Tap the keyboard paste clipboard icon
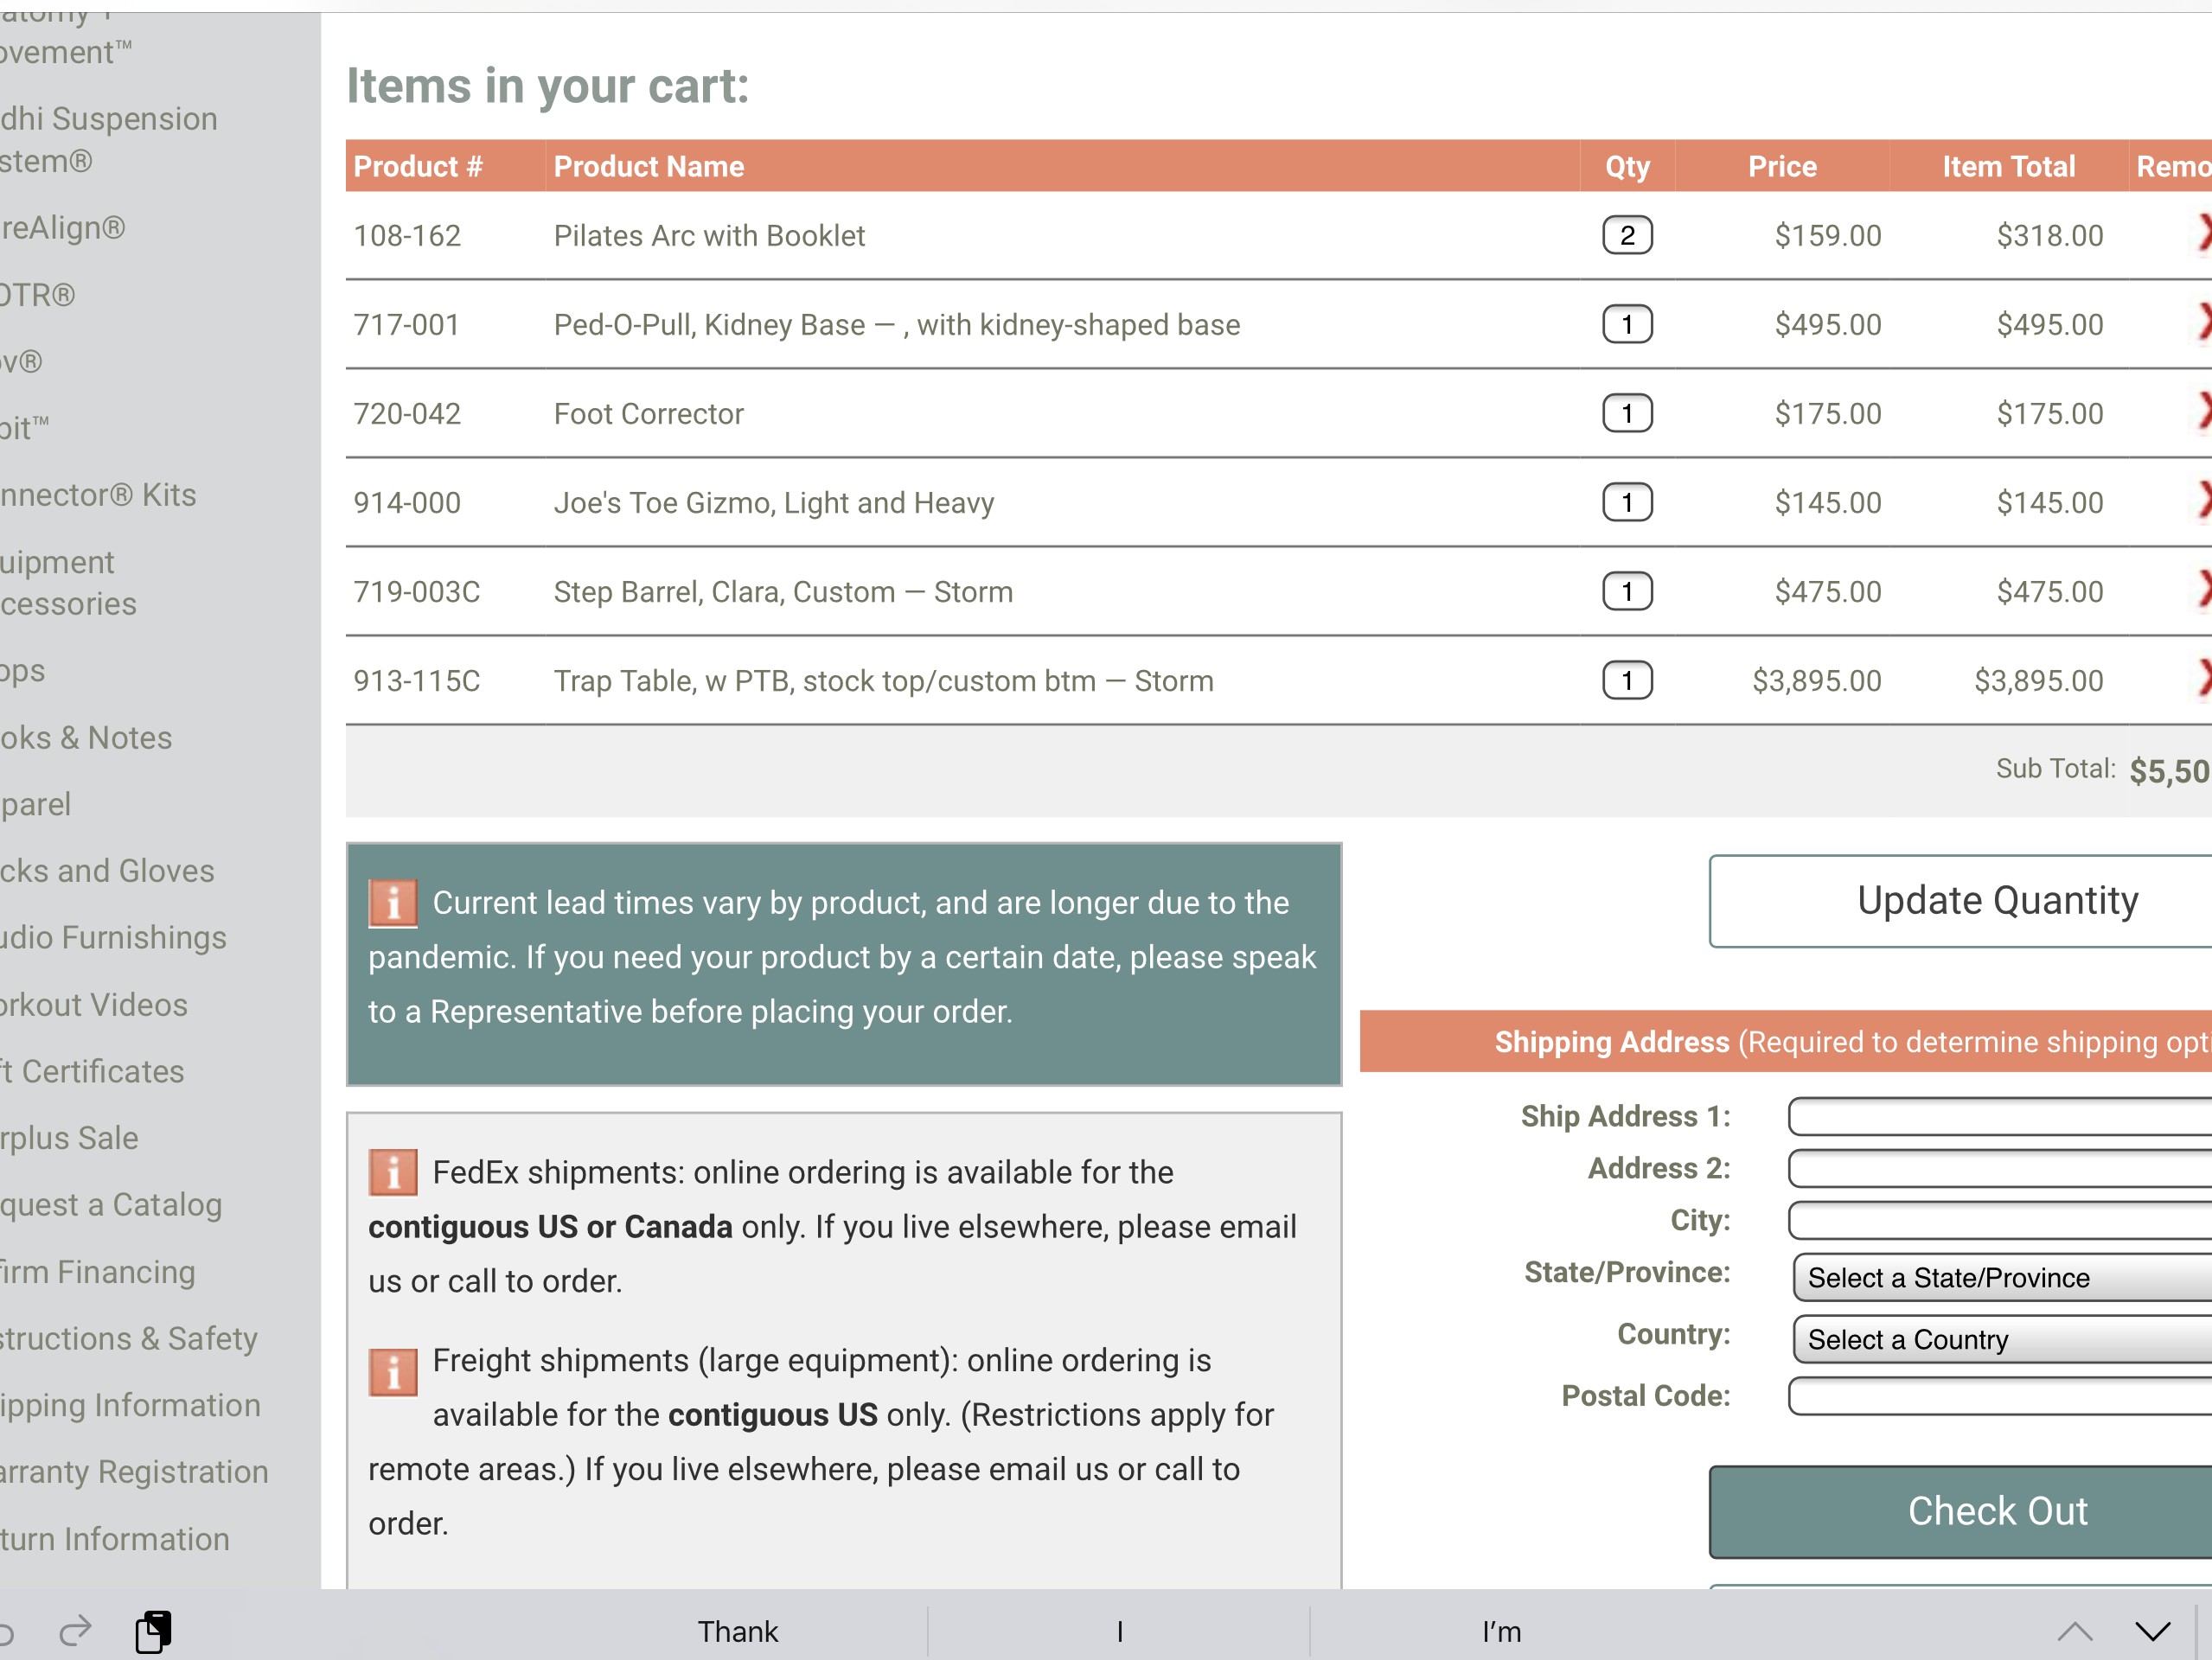Screen dimensions: 2212x1660 [x=153, y=1631]
